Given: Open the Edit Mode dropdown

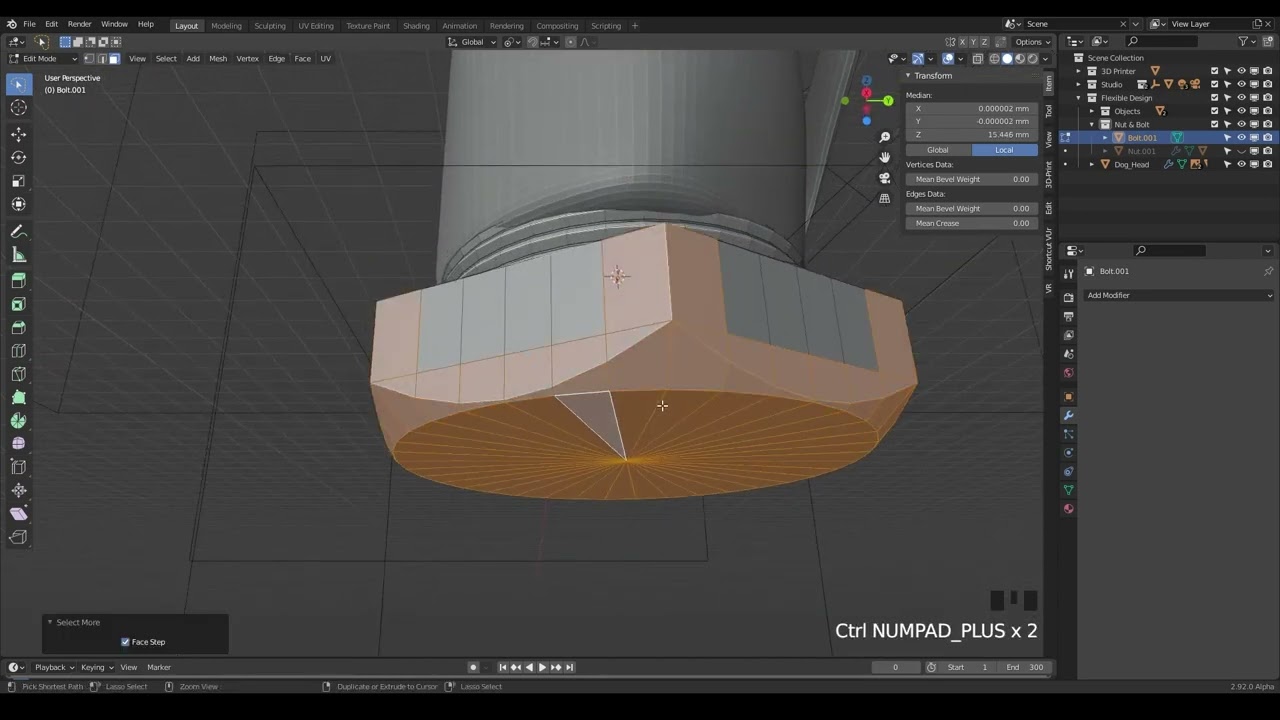Looking at the screenshot, I should 43,59.
